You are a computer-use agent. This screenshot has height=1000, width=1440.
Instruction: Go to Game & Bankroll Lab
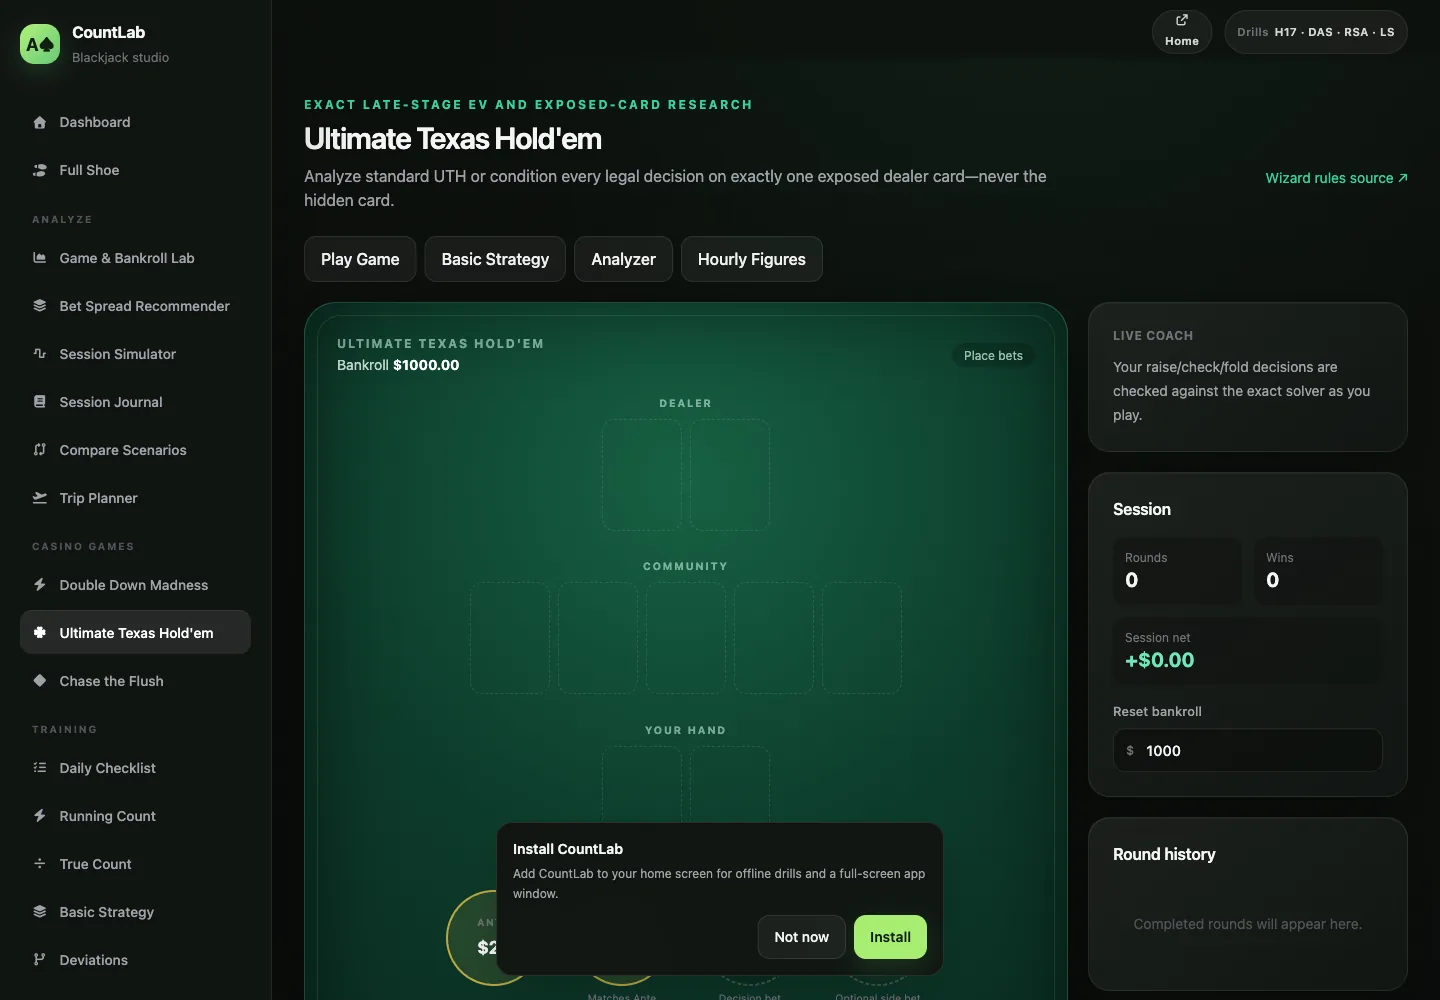135,258
